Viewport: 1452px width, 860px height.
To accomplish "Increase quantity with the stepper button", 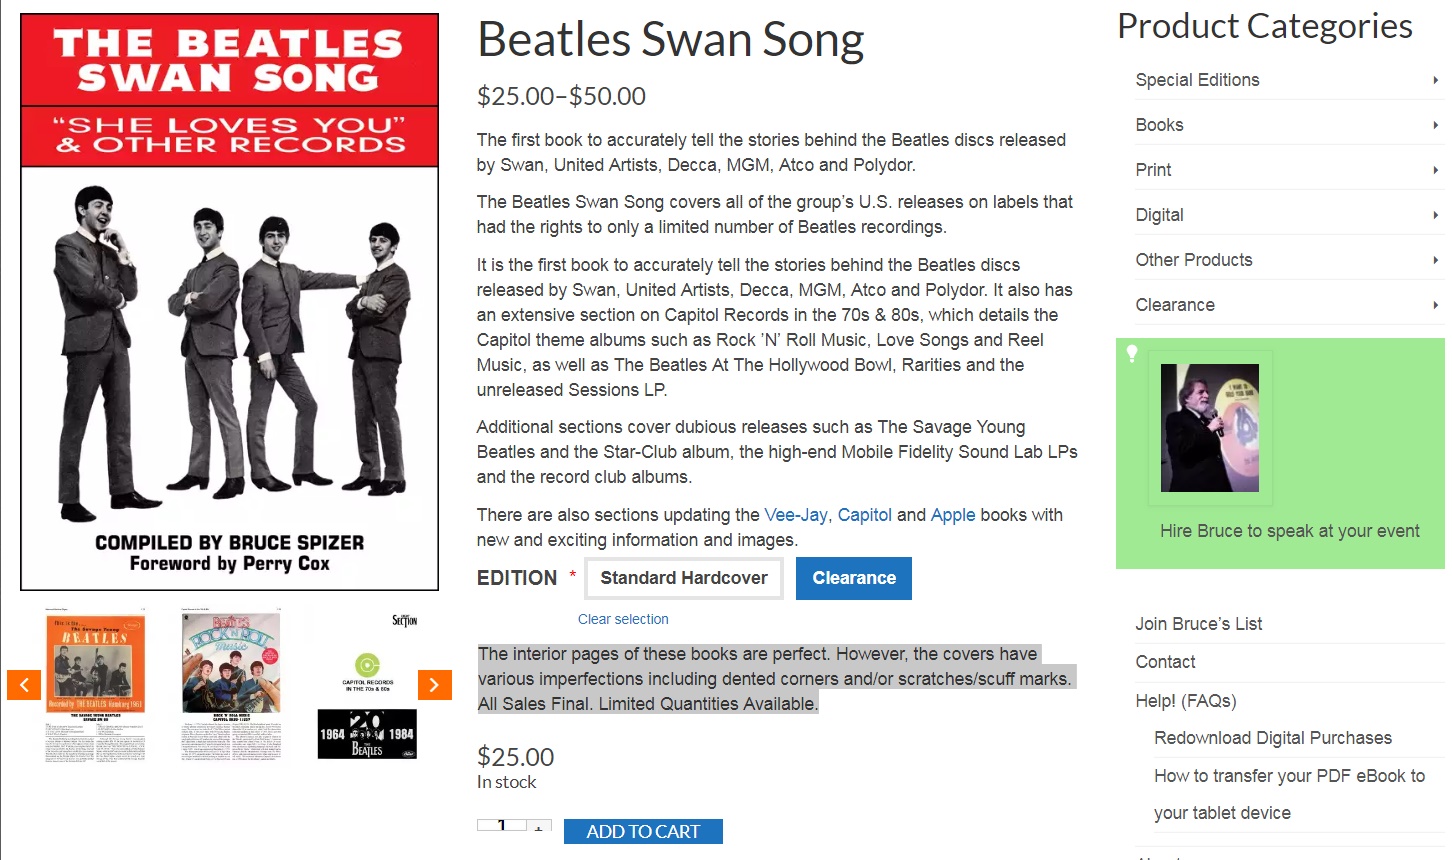I will [539, 826].
